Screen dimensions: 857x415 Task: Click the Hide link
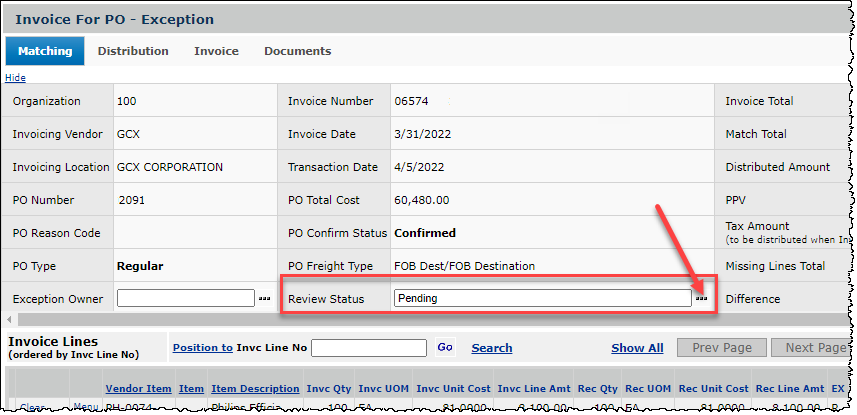point(15,77)
